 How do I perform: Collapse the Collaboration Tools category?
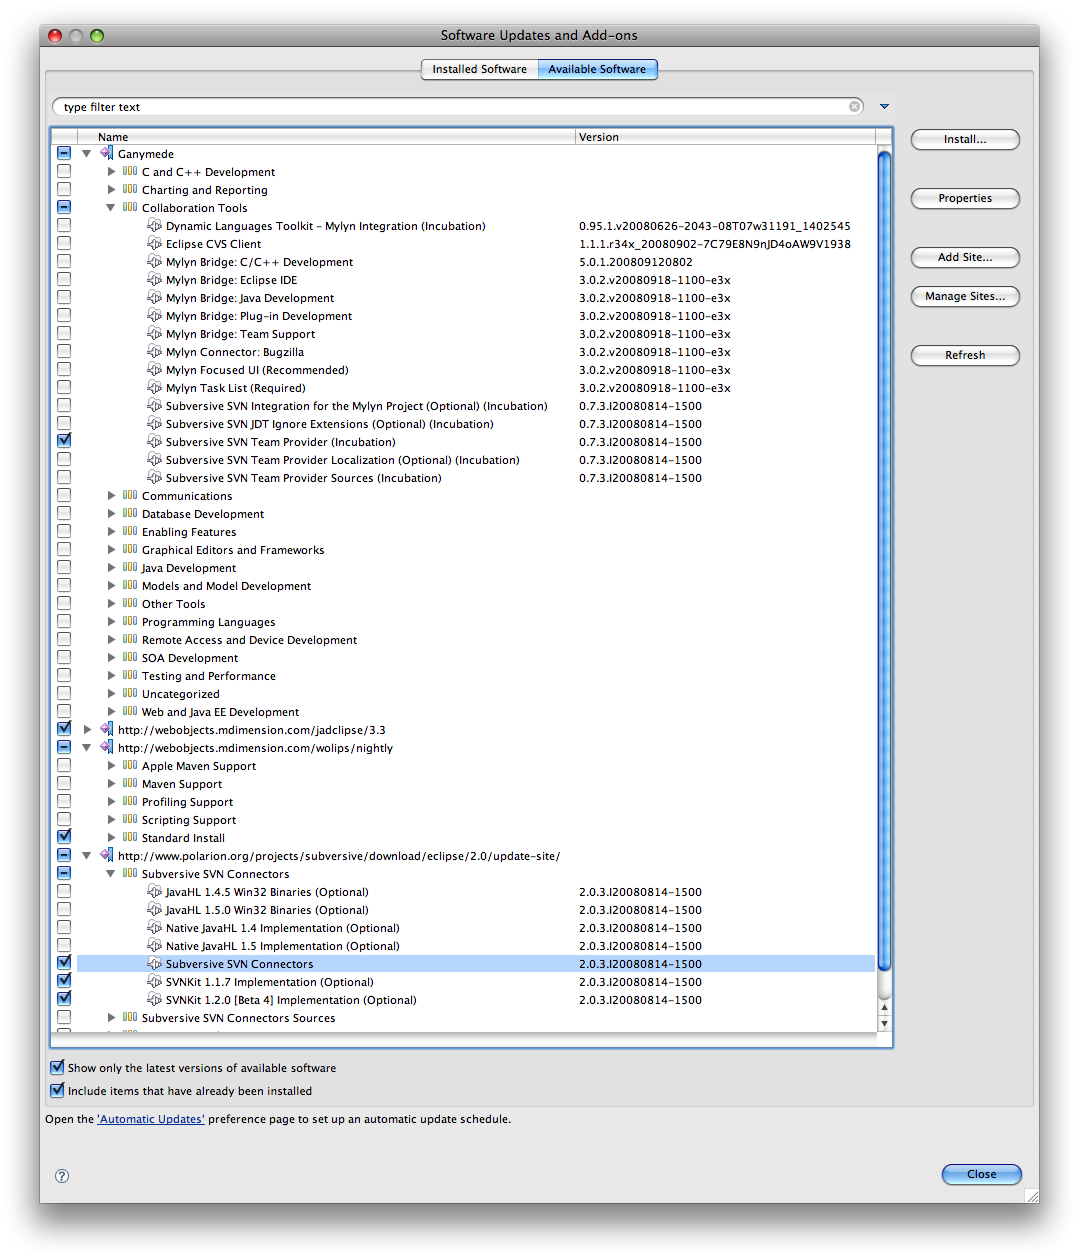click(x=111, y=208)
